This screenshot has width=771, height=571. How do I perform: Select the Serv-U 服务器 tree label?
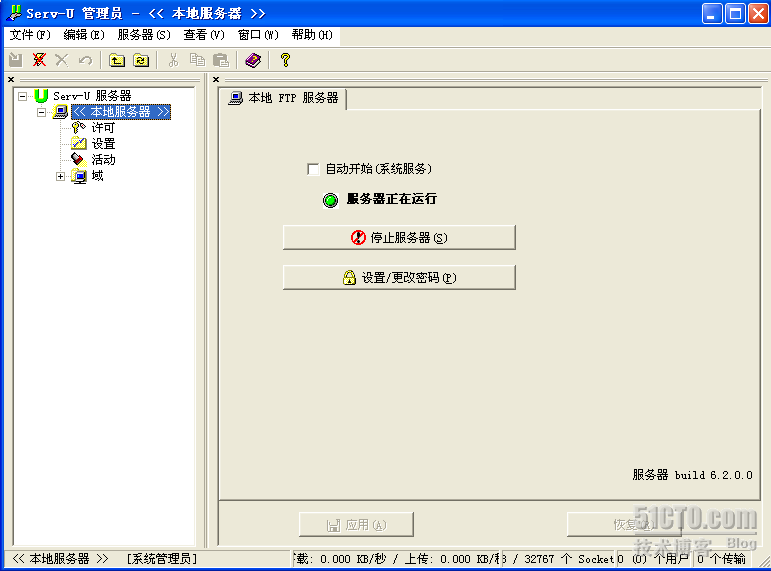tap(92, 95)
